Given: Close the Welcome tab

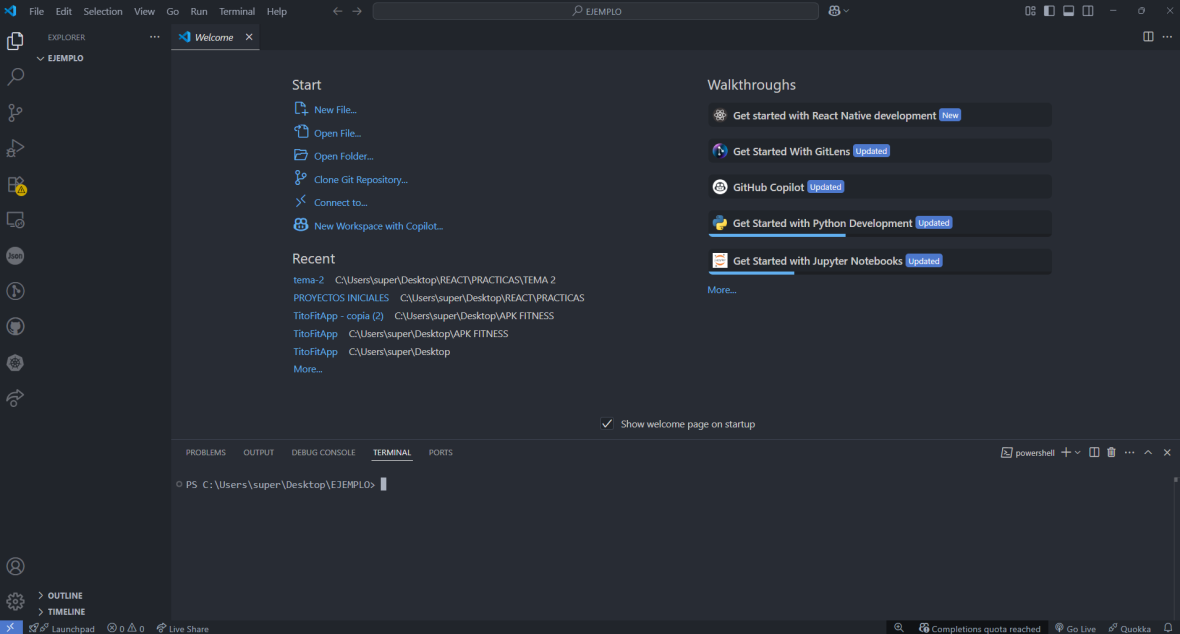Looking at the screenshot, I should point(249,37).
